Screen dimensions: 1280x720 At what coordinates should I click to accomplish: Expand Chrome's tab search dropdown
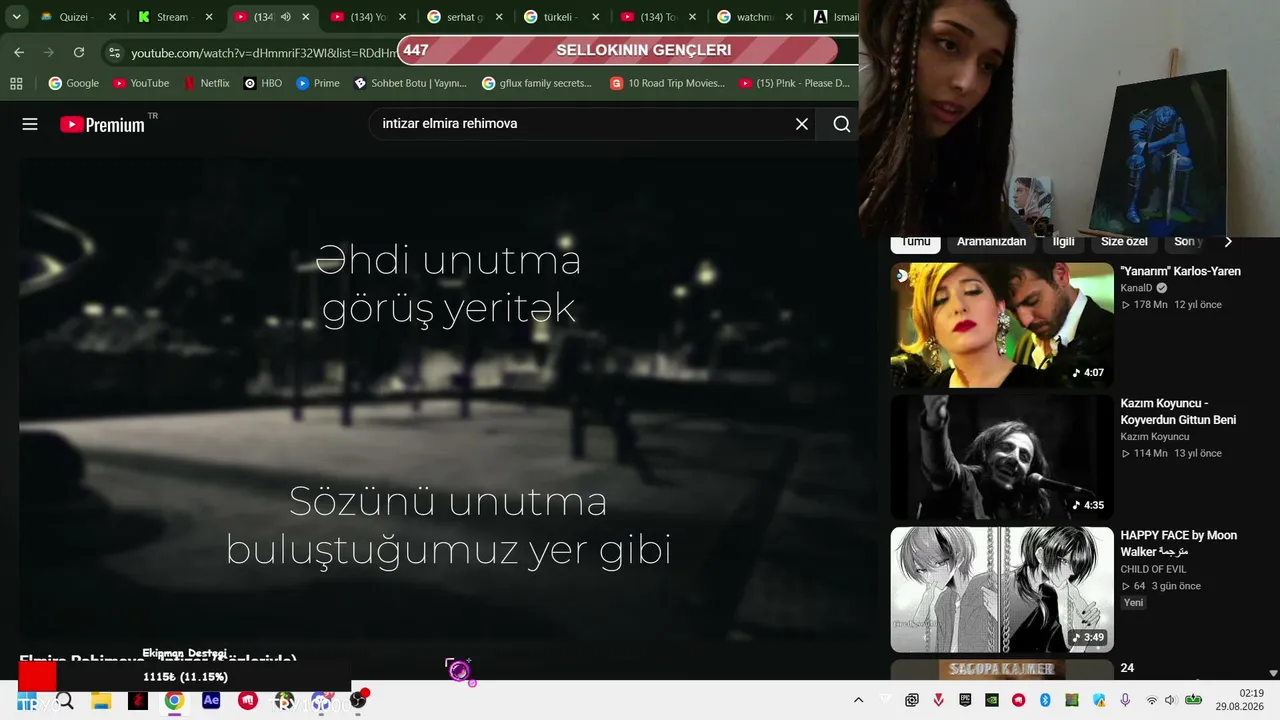(16, 17)
